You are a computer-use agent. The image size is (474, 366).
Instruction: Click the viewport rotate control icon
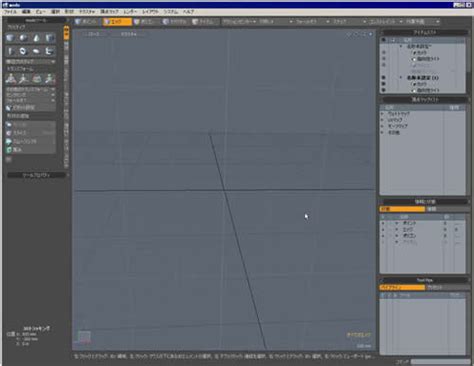pyautogui.click(x=356, y=34)
